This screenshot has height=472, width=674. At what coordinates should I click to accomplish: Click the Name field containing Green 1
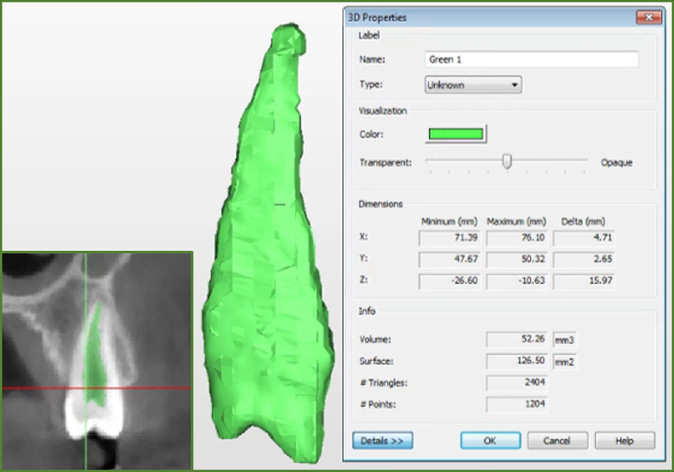pyautogui.click(x=530, y=59)
